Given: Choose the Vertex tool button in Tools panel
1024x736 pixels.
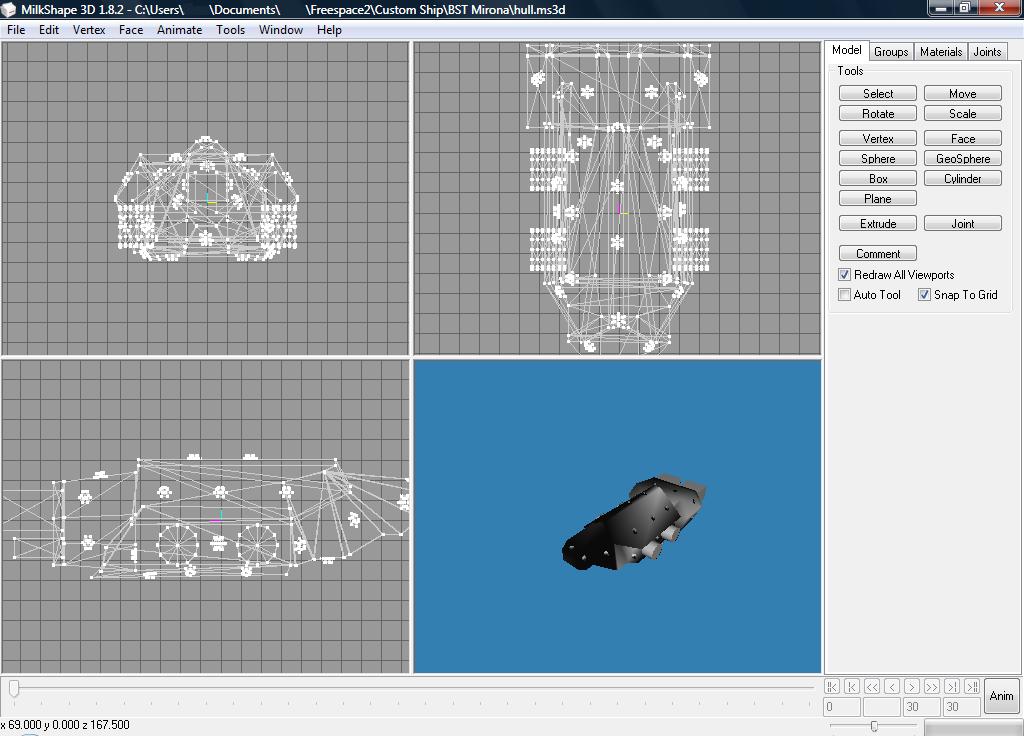Looking at the screenshot, I should [x=878, y=138].
